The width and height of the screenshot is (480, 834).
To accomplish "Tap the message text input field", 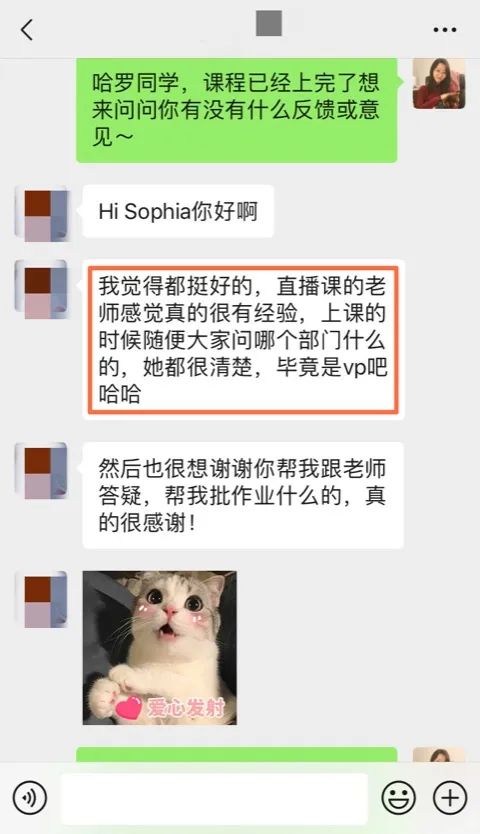I will (x=214, y=798).
